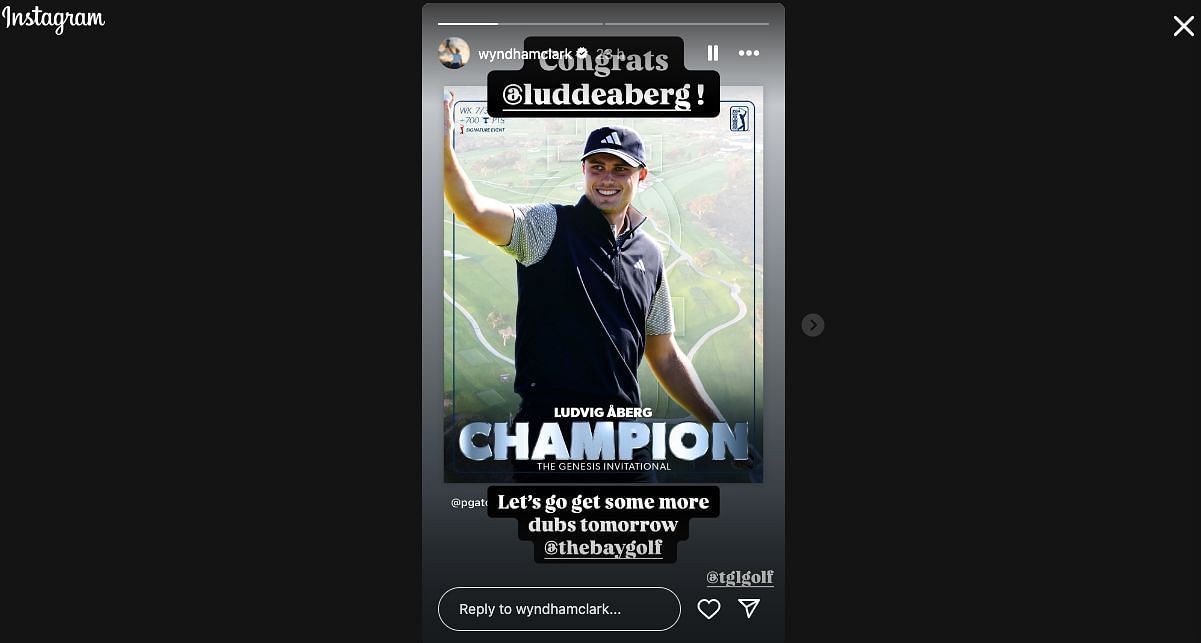Click the PGA Tour logo on the photo
Screen dimensions: 1201x643
point(739,119)
